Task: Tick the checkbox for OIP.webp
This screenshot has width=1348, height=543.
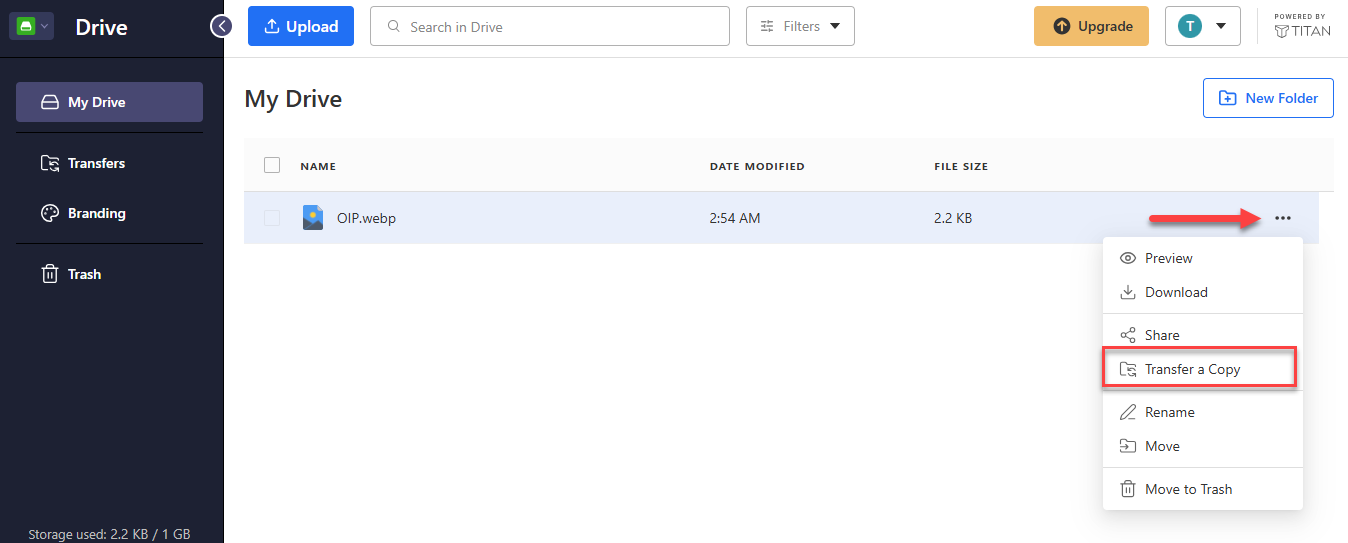Action: (x=272, y=218)
